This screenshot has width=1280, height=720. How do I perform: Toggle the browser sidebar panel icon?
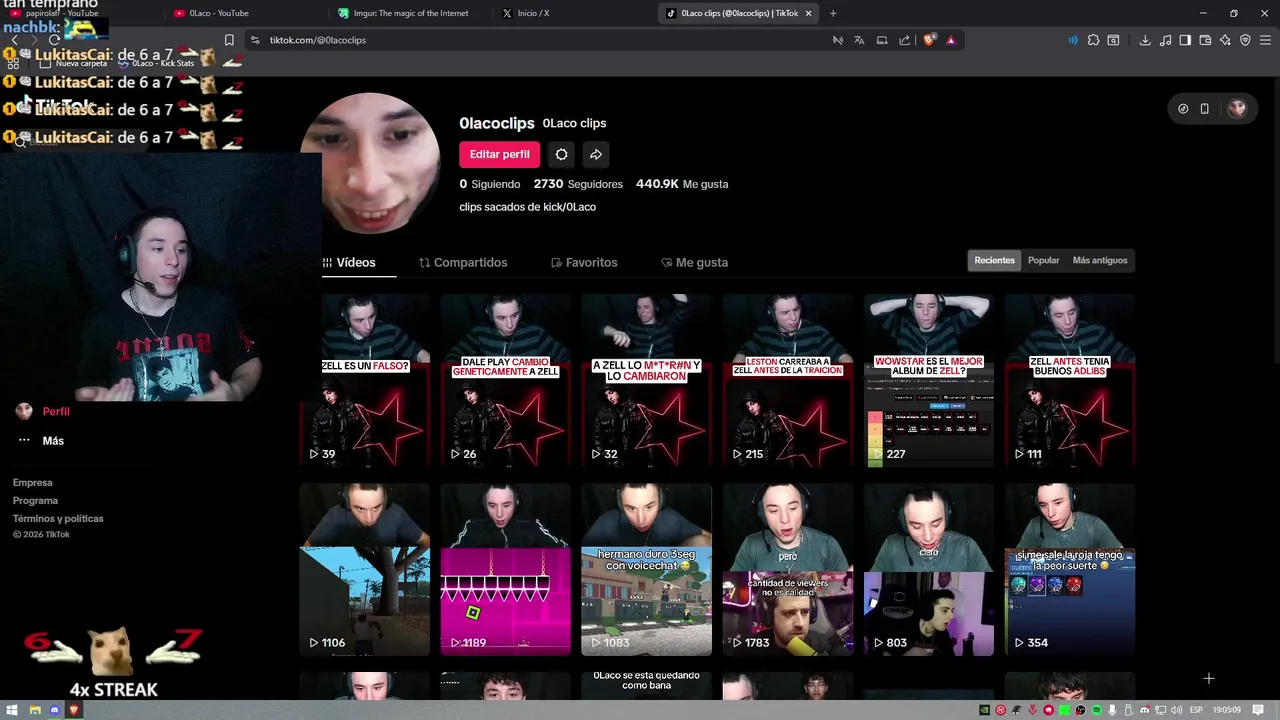tap(1185, 40)
